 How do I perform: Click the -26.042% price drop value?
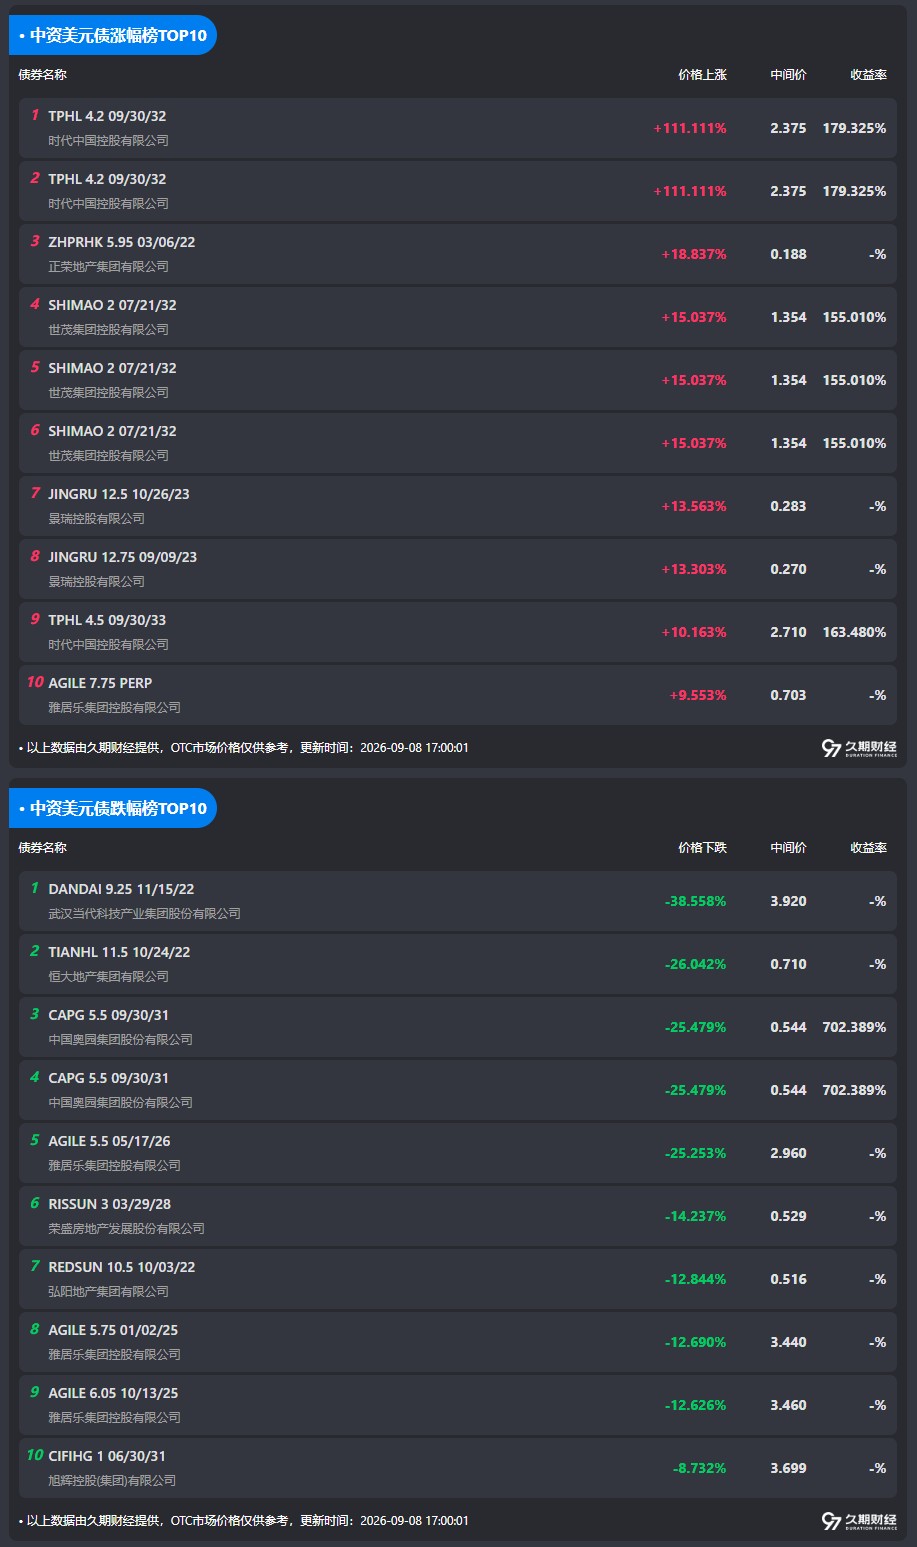coord(696,964)
